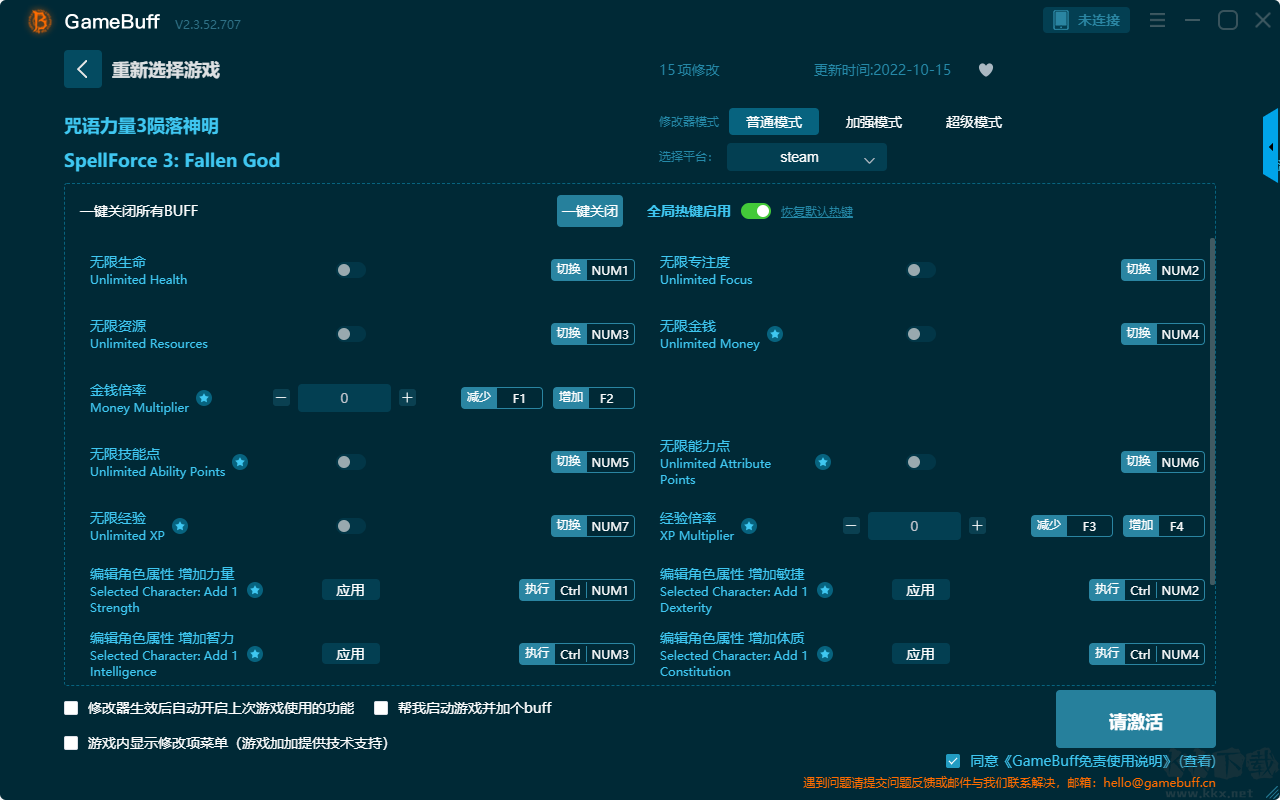
Task: Click star badge next to Unlimited Ability Points
Action: coord(240,462)
